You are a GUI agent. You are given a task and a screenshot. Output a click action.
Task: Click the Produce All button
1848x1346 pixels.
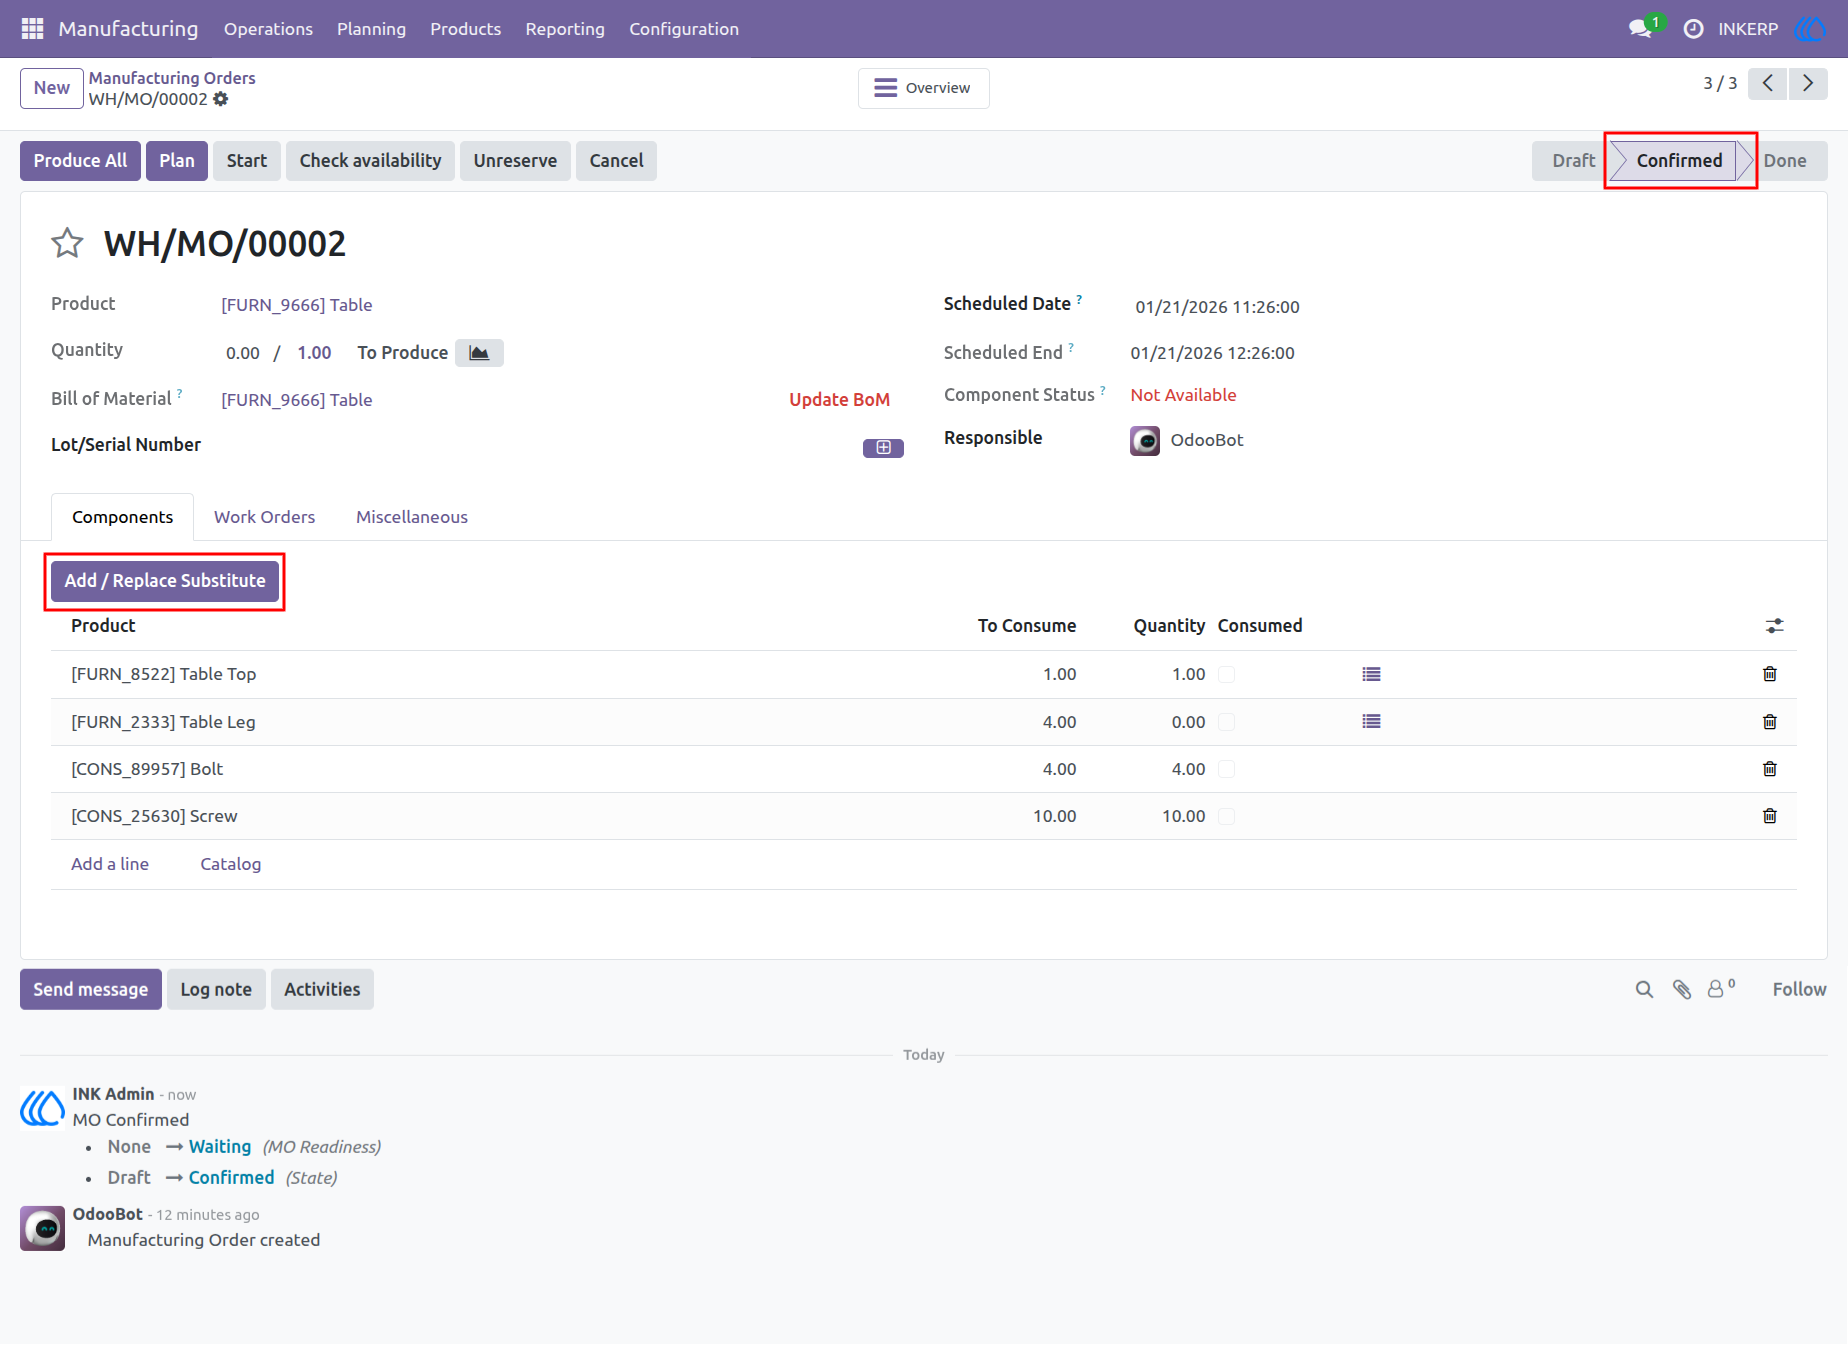pos(80,161)
